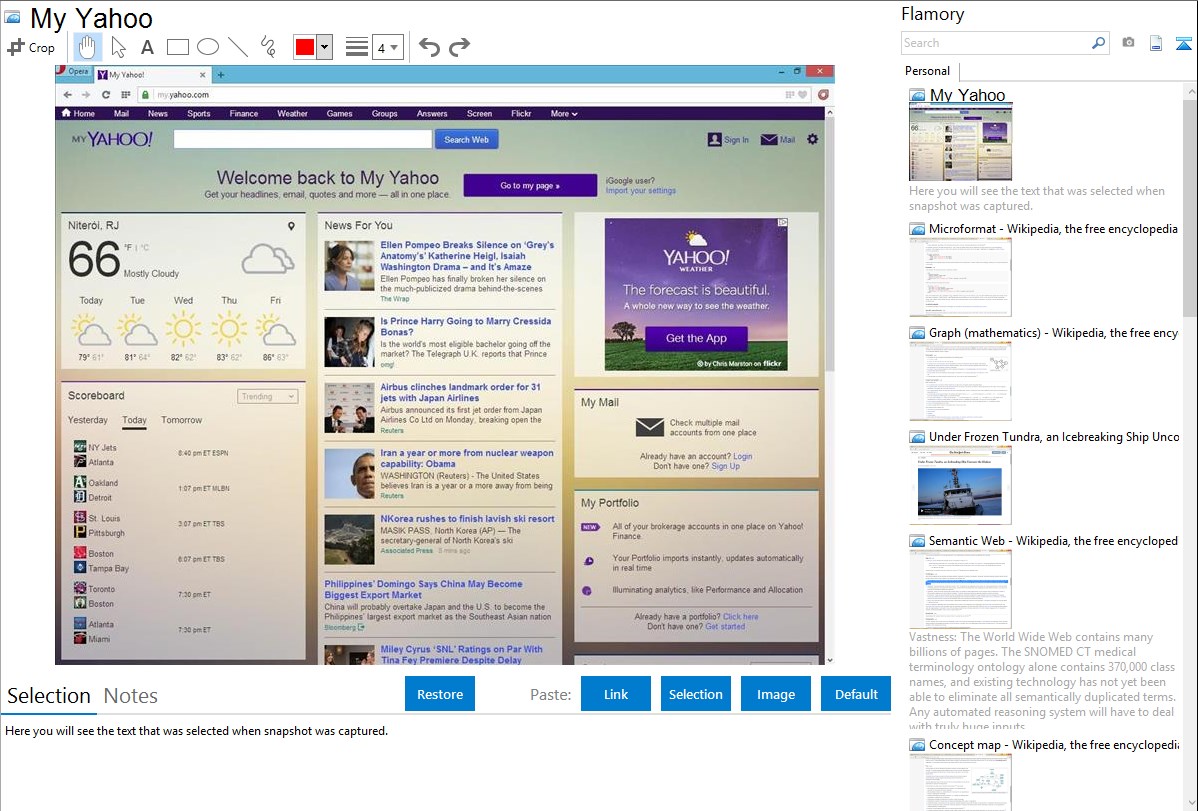Click the Get the App button

696,338
